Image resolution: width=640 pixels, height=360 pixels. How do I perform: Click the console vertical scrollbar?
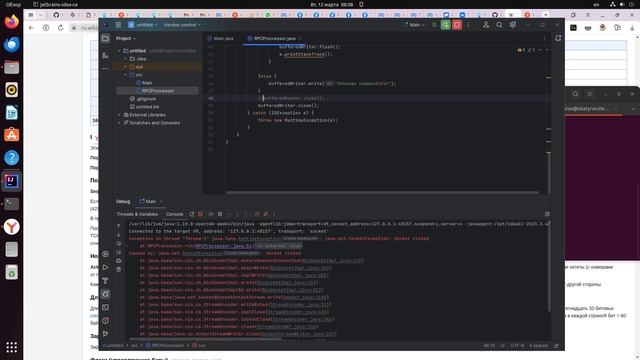pyautogui.click(x=549, y=266)
